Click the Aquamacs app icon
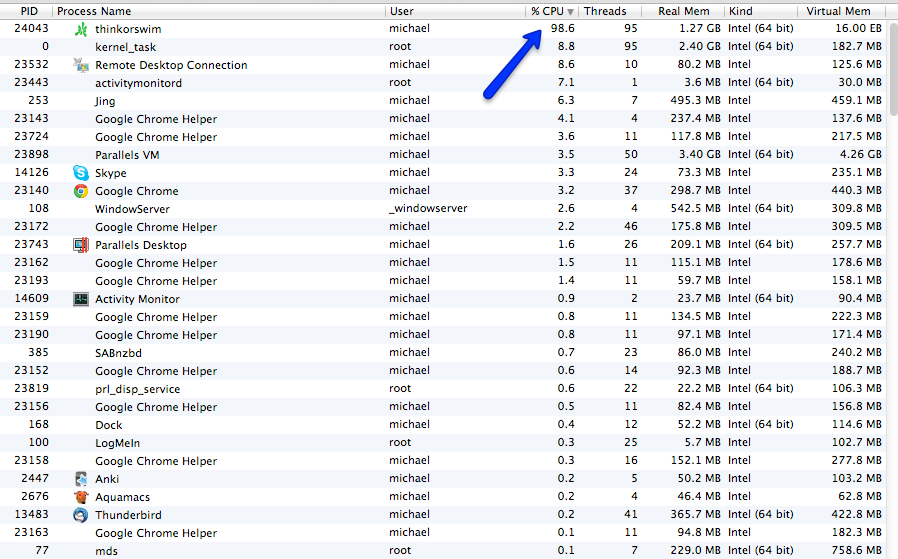 pyautogui.click(x=81, y=497)
